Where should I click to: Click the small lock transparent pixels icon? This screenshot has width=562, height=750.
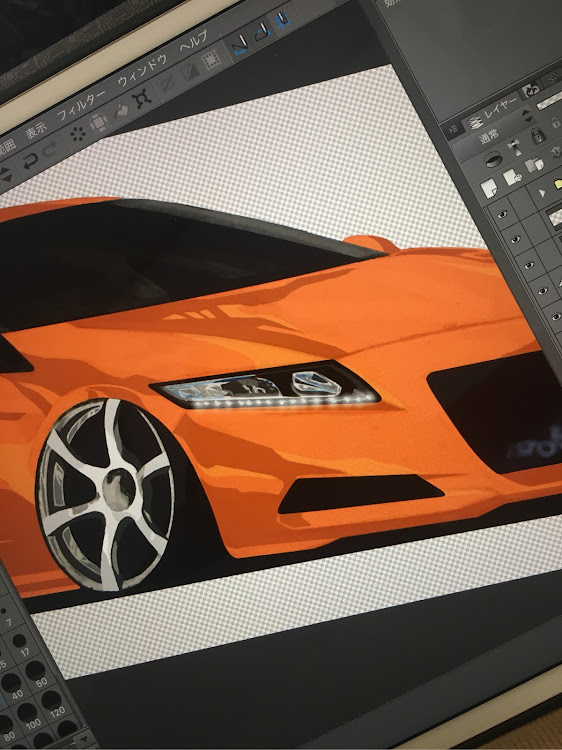pos(556,124)
